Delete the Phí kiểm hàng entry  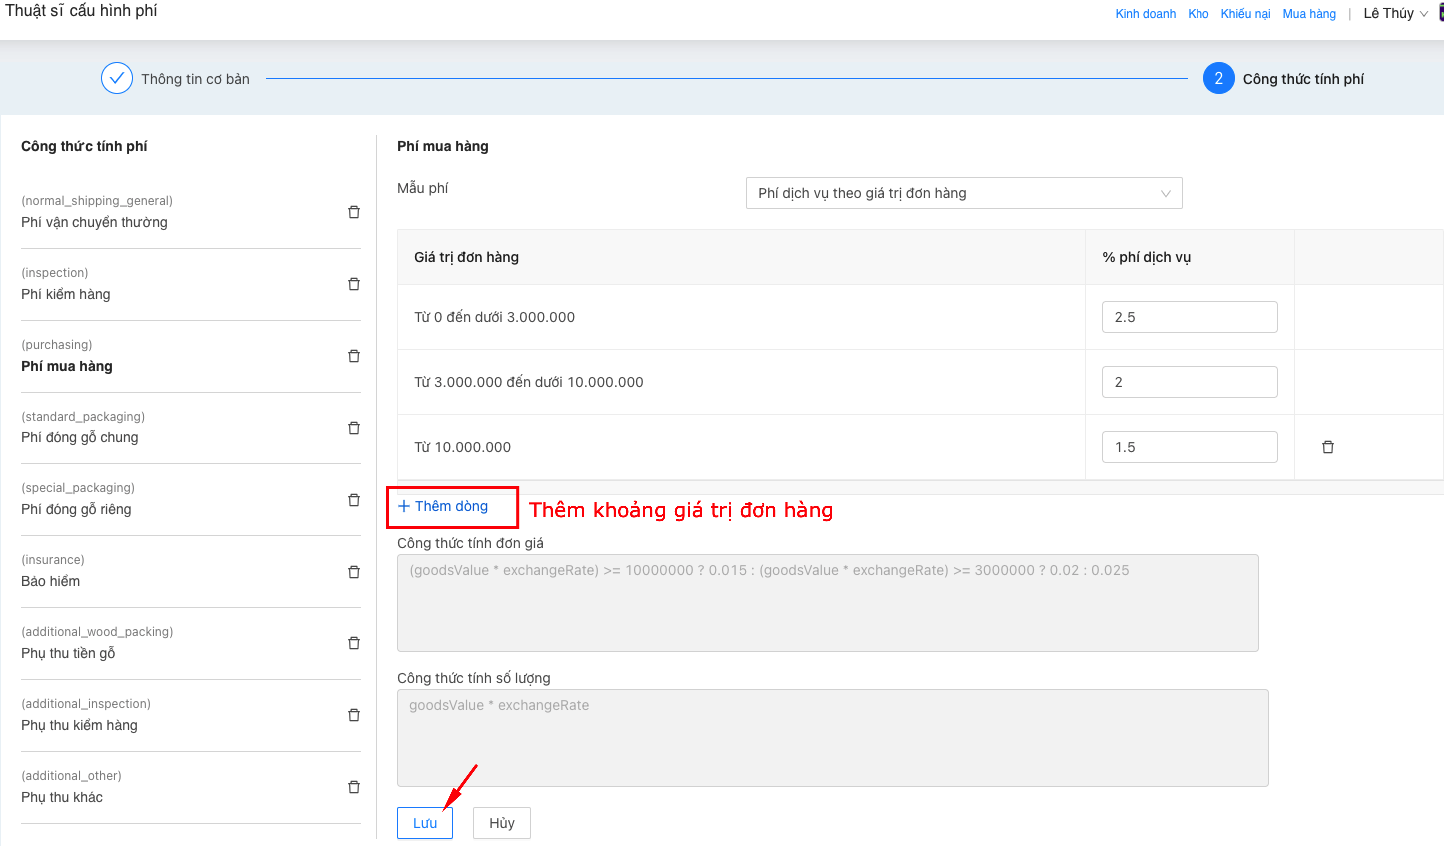353,284
